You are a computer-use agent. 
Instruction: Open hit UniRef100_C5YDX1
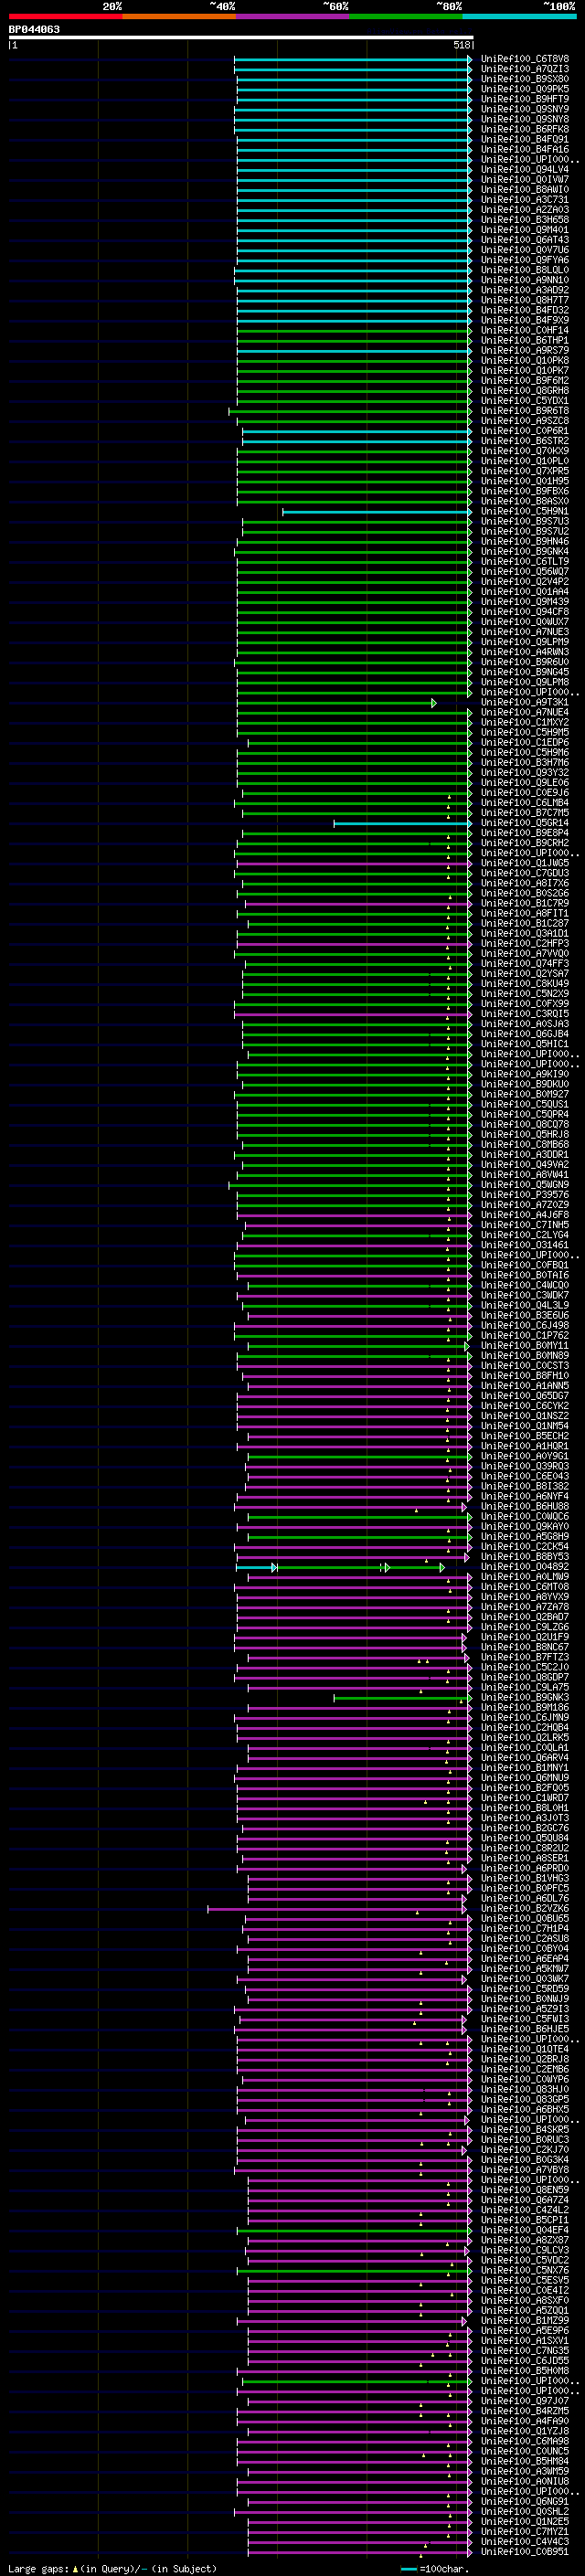(x=525, y=401)
